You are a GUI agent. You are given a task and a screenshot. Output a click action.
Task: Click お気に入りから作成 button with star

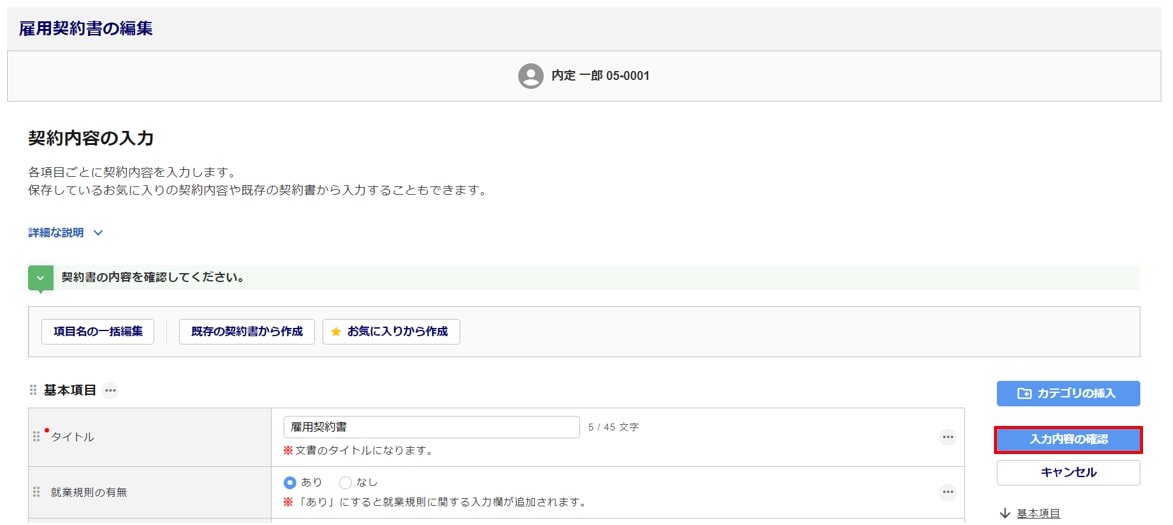pos(390,332)
